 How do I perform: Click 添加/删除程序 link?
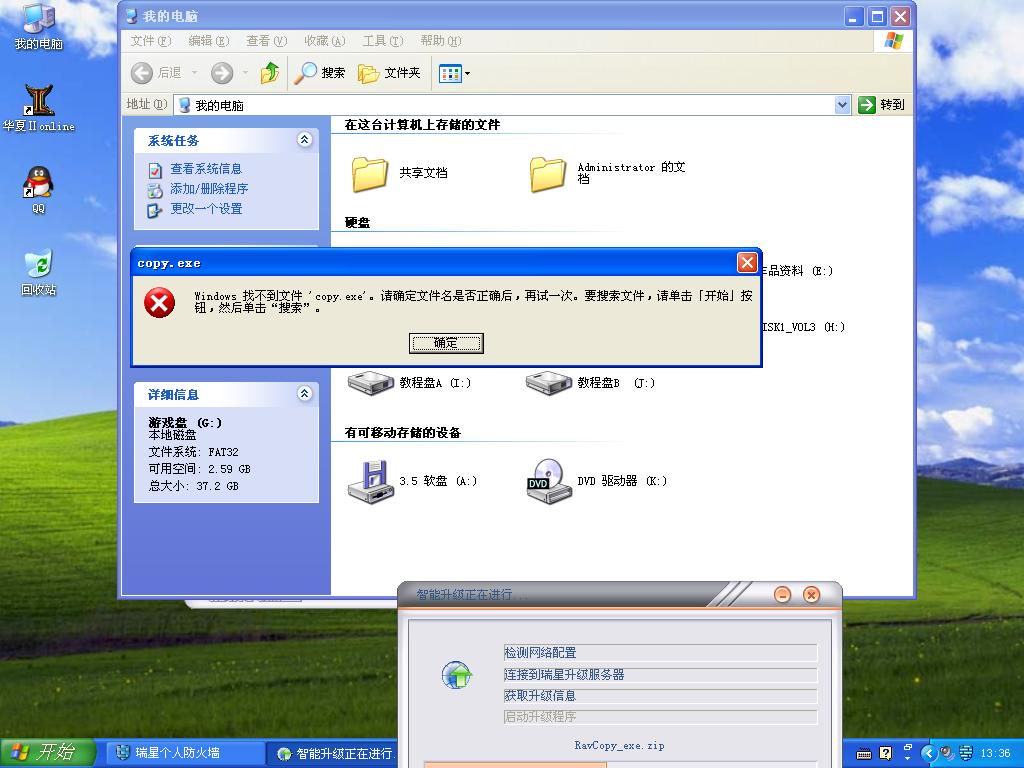click(x=209, y=189)
